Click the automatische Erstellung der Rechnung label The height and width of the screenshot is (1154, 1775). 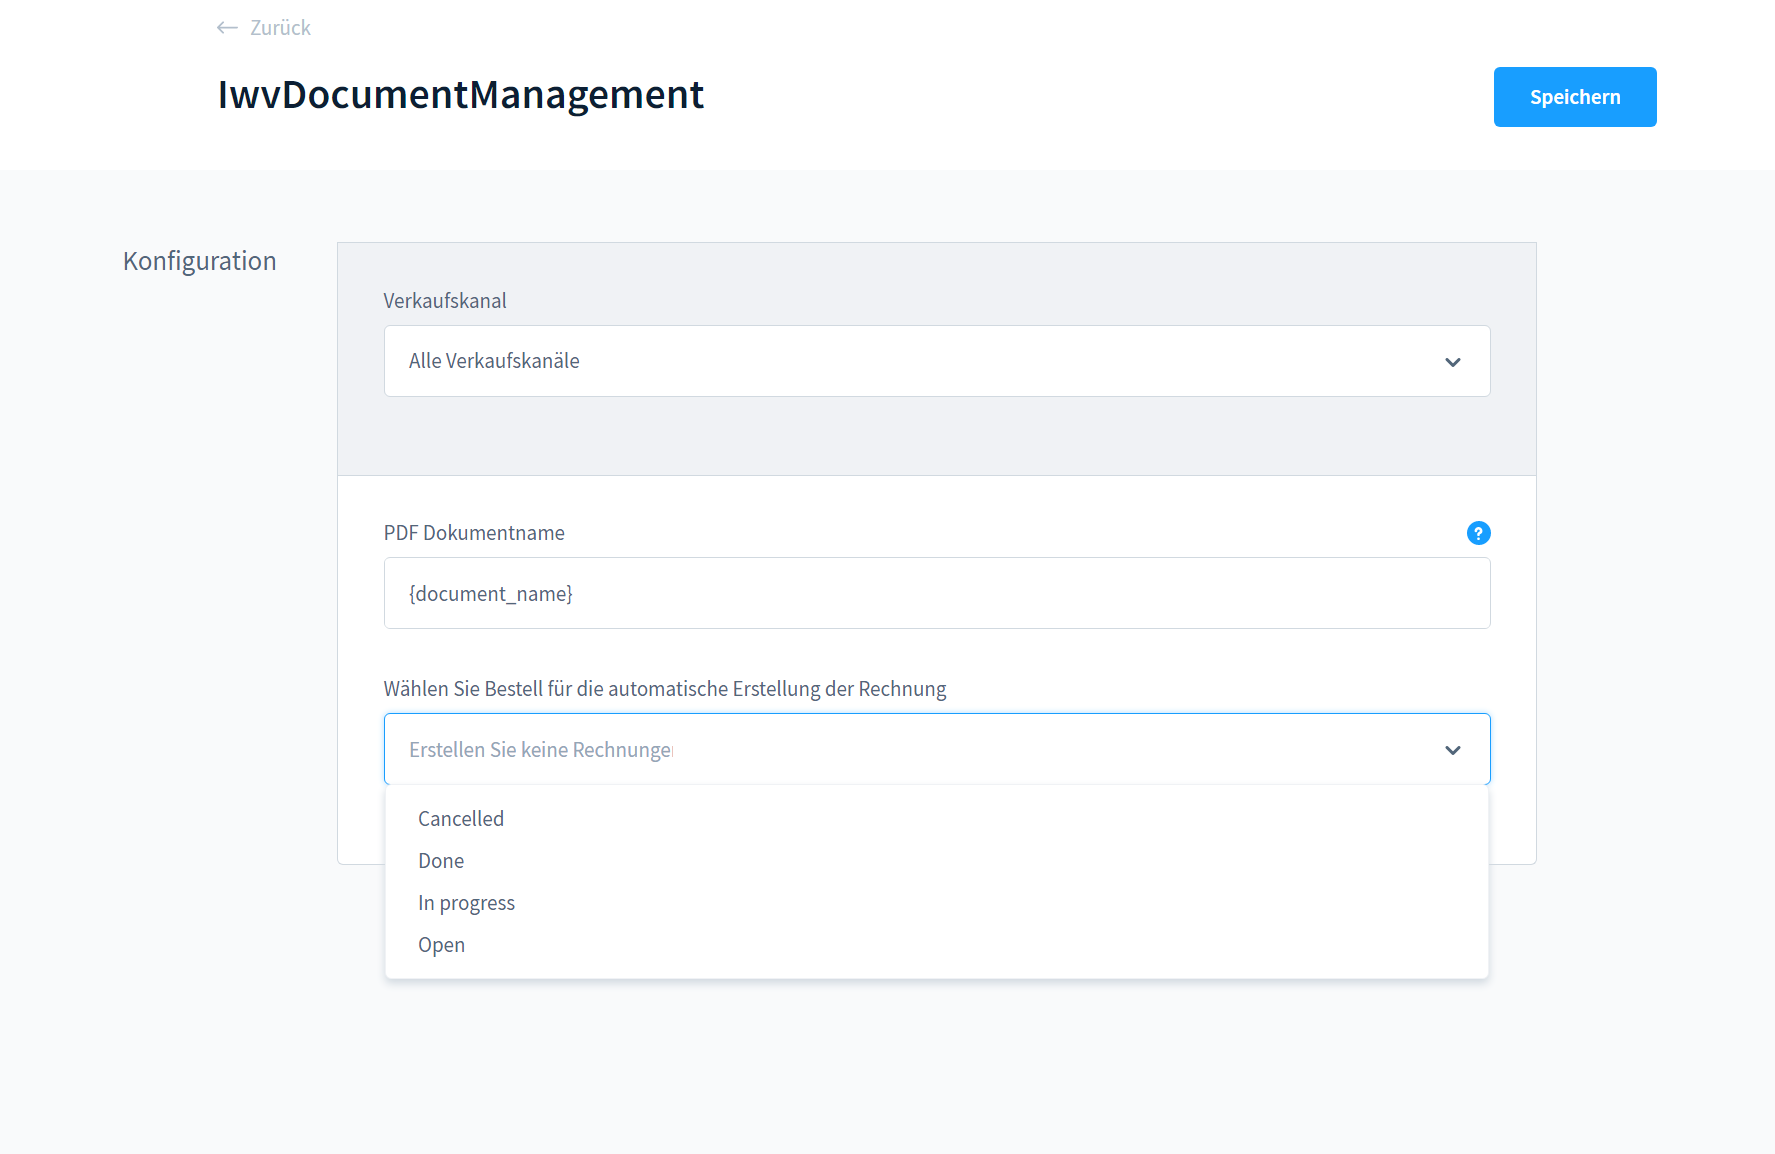[x=664, y=689]
